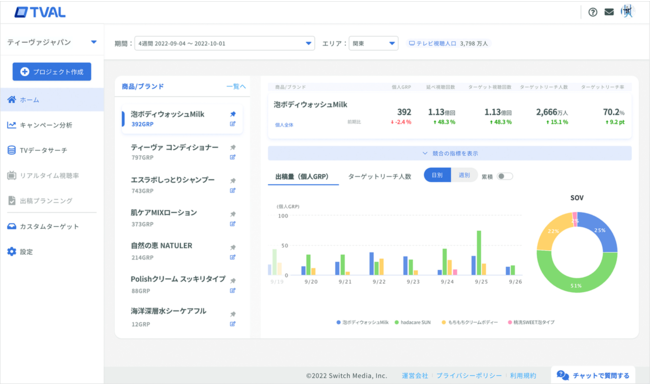Click the 出稿プランニング document icon
Viewport: 650px width, 384px height.
point(12,201)
